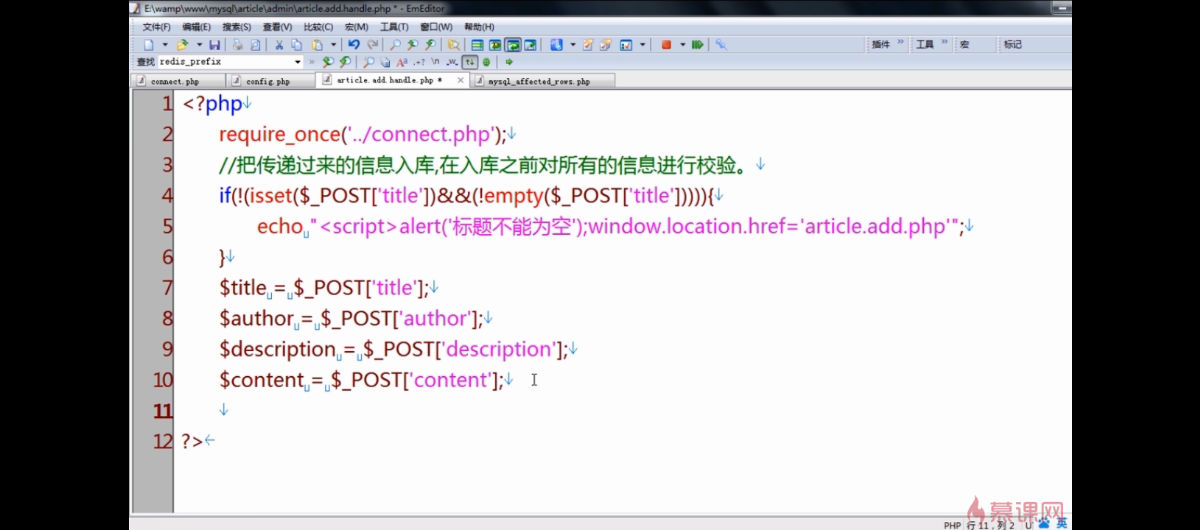Click the Copy icon in toolbar
This screenshot has height=530, width=1200.
click(x=296, y=45)
